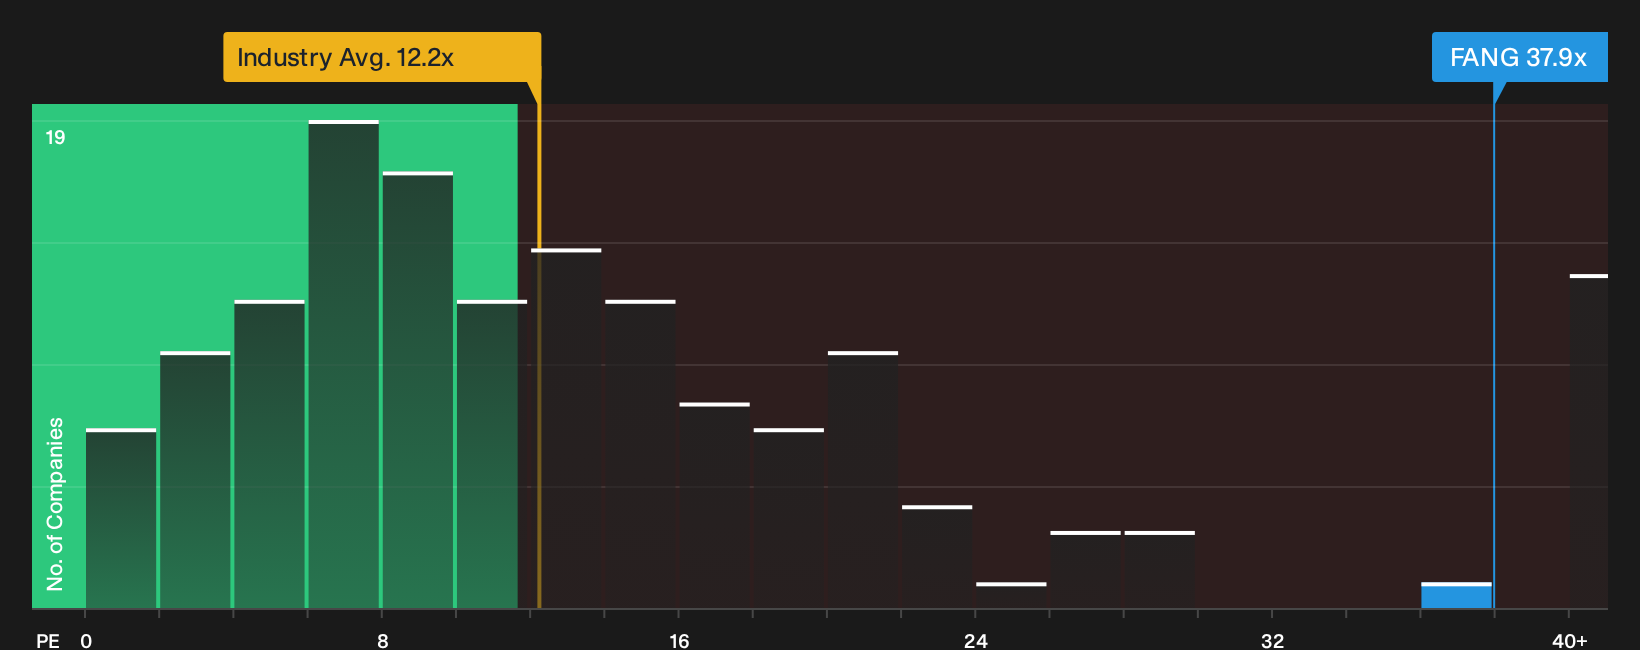Select the histogram bar for PE 4 to 6

click(x=269, y=454)
